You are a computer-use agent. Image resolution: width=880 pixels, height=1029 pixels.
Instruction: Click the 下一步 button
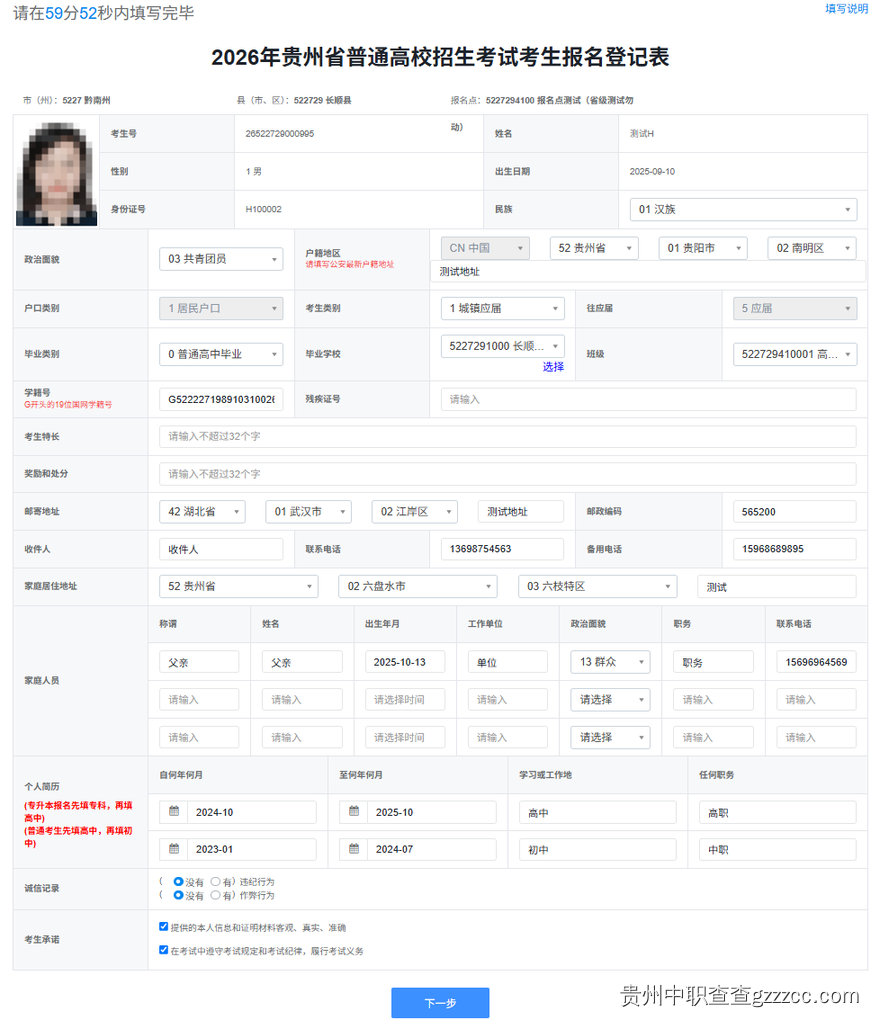coord(440,1003)
